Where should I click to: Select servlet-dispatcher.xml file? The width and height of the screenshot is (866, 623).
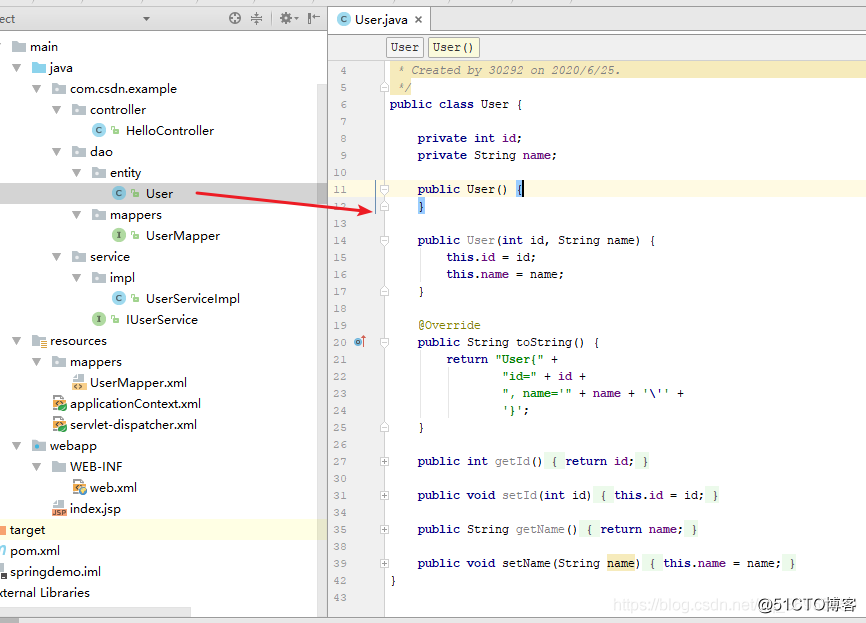point(133,425)
